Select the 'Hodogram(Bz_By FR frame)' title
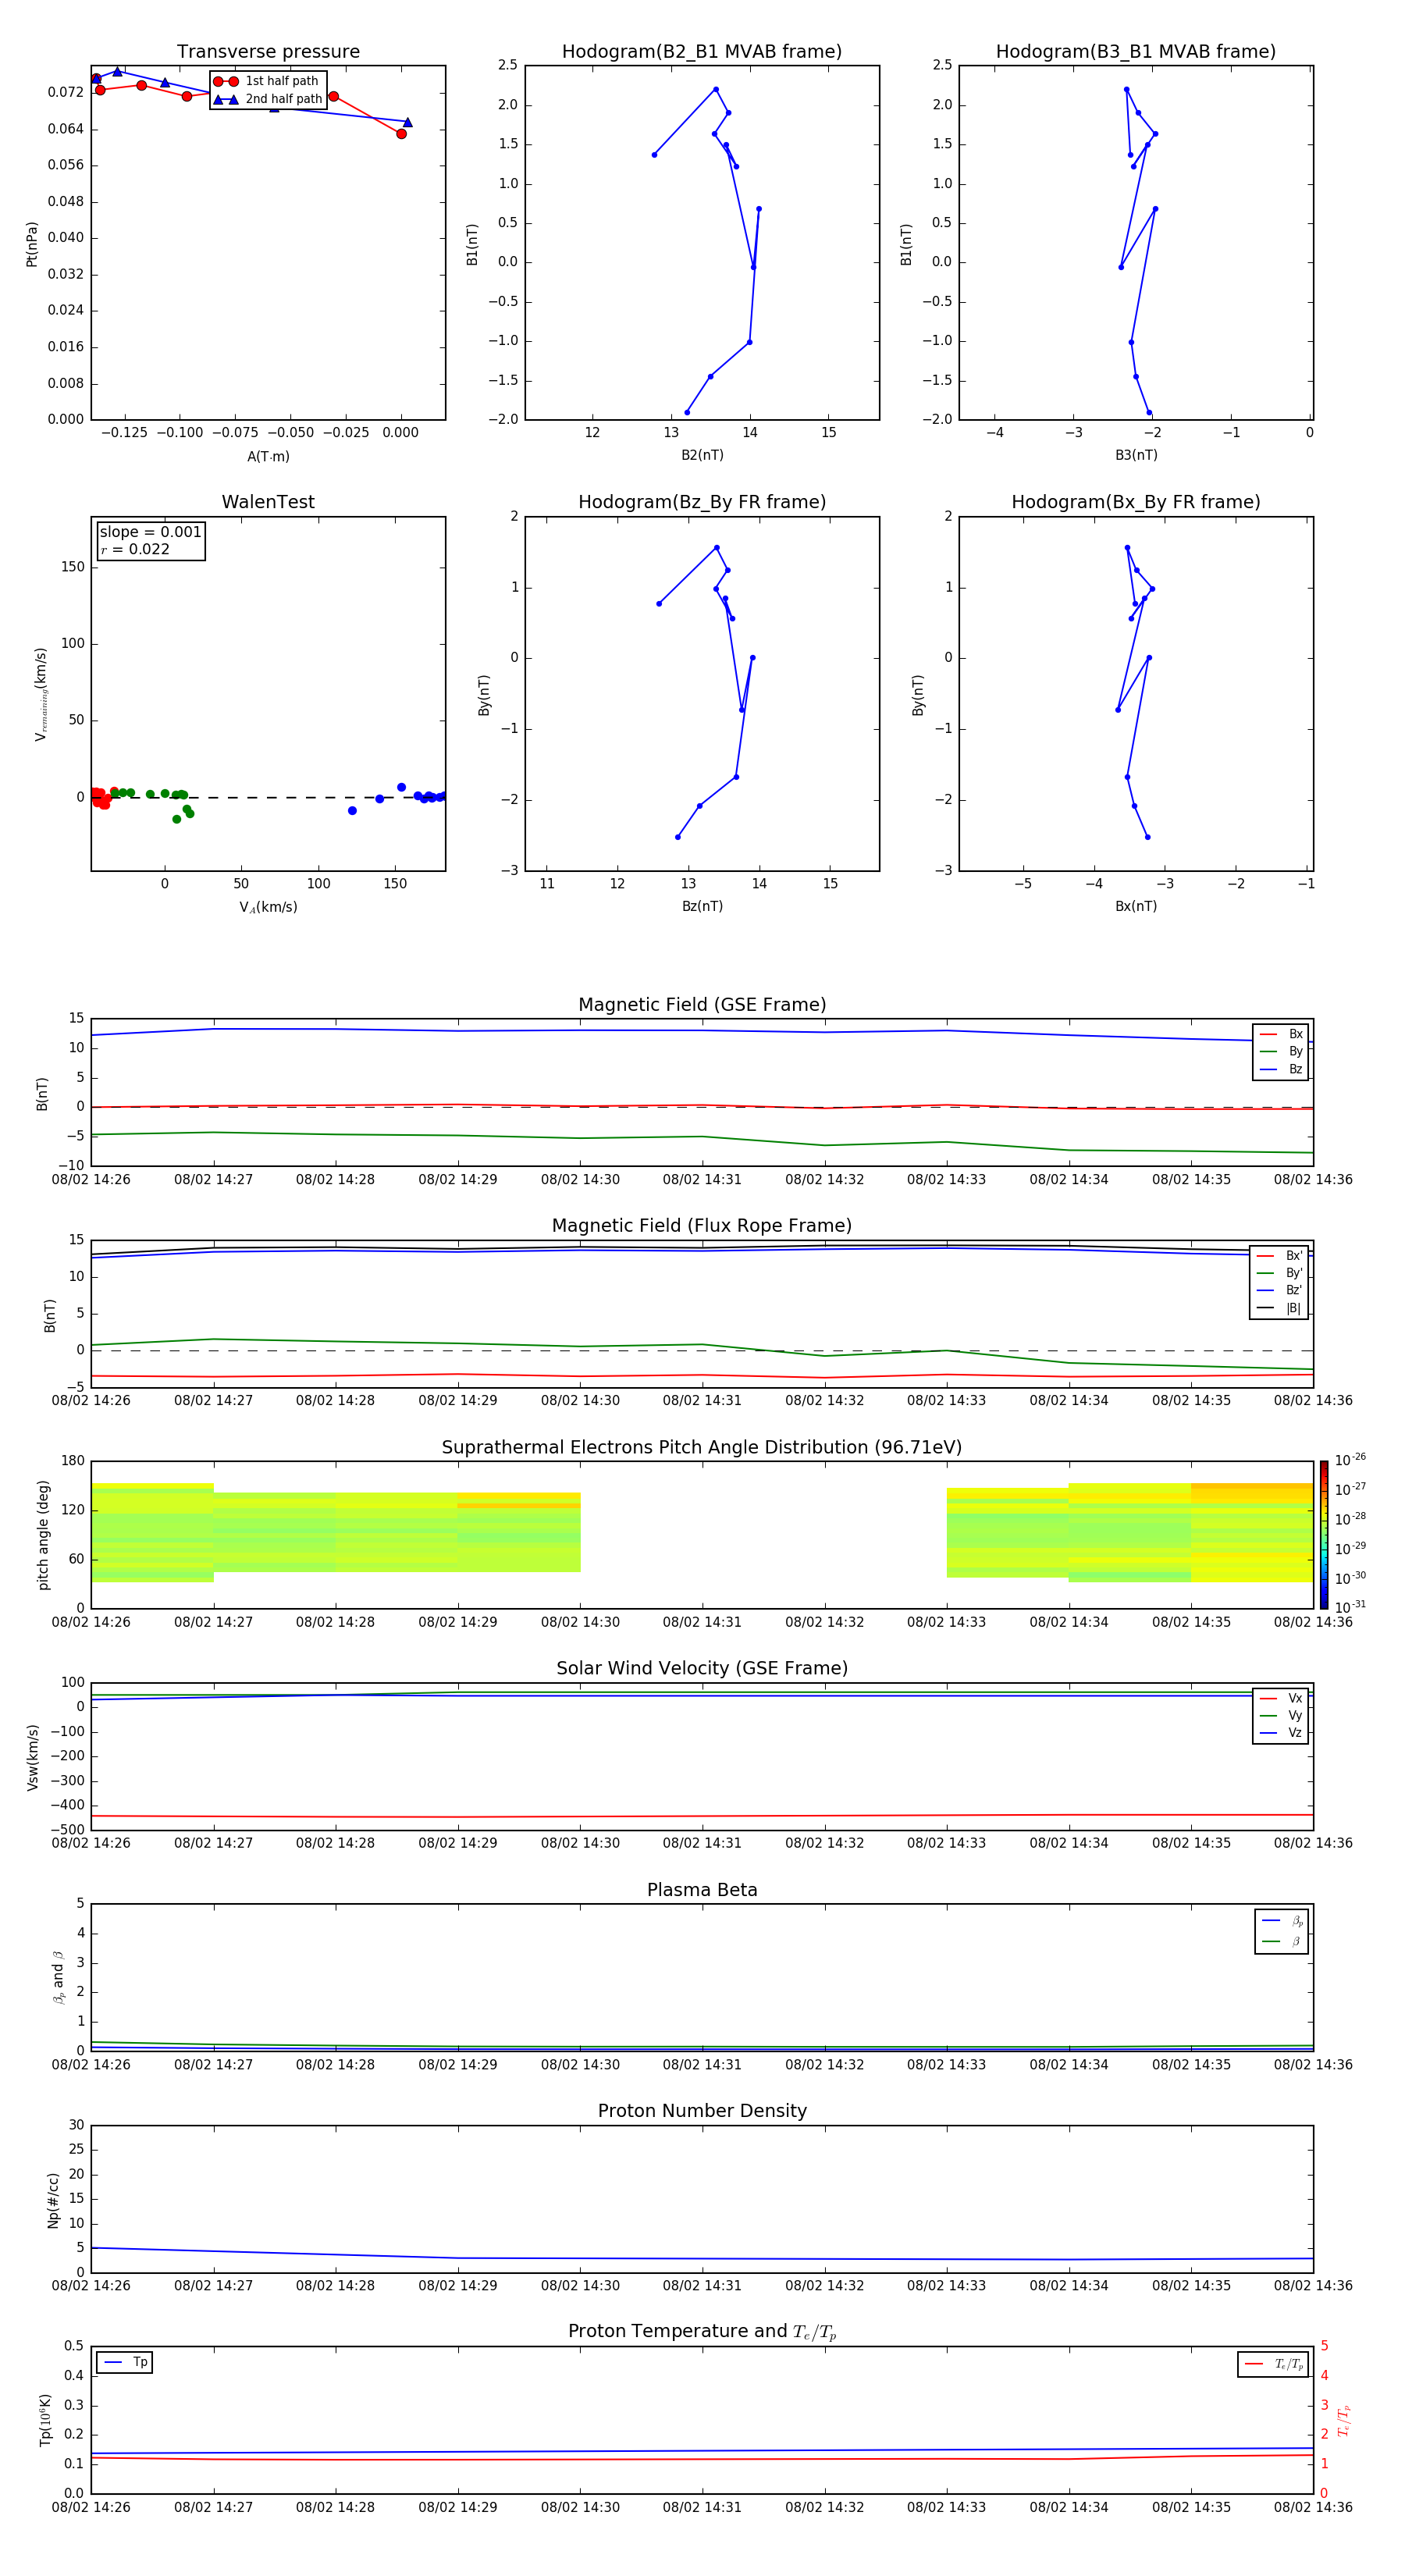 coord(702,502)
